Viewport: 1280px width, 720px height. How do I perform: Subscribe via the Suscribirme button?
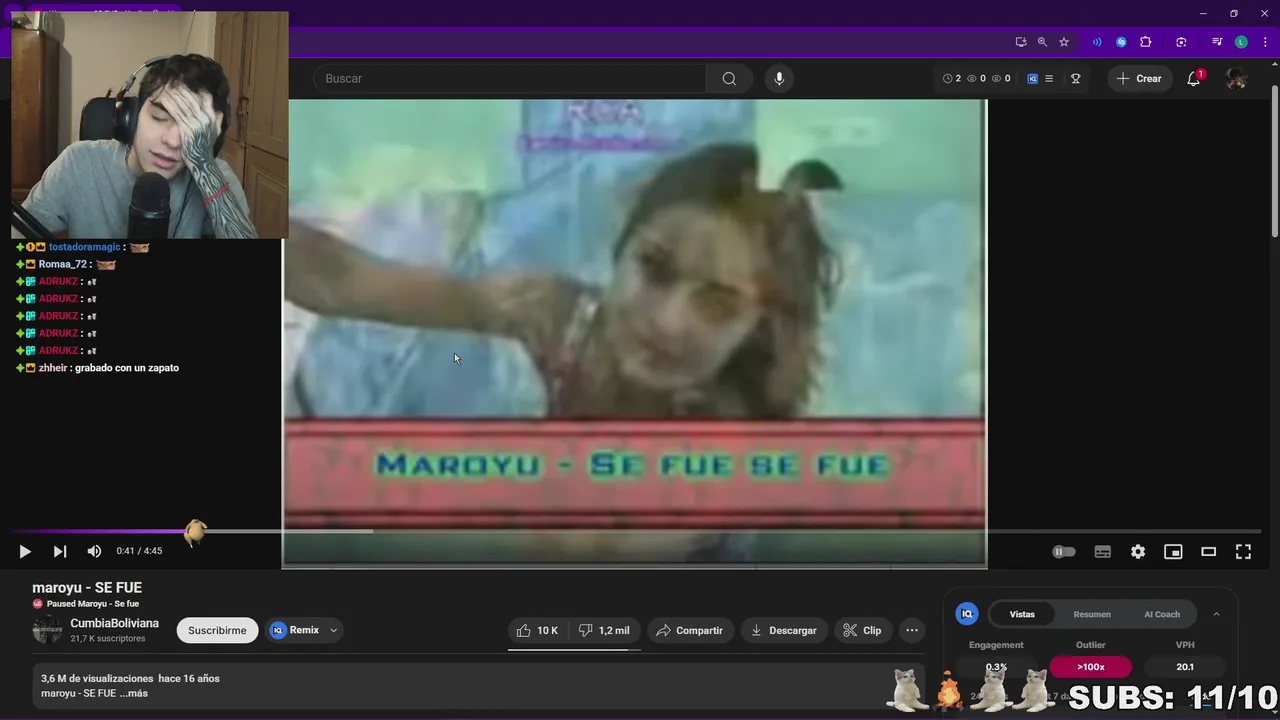[217, 631]
